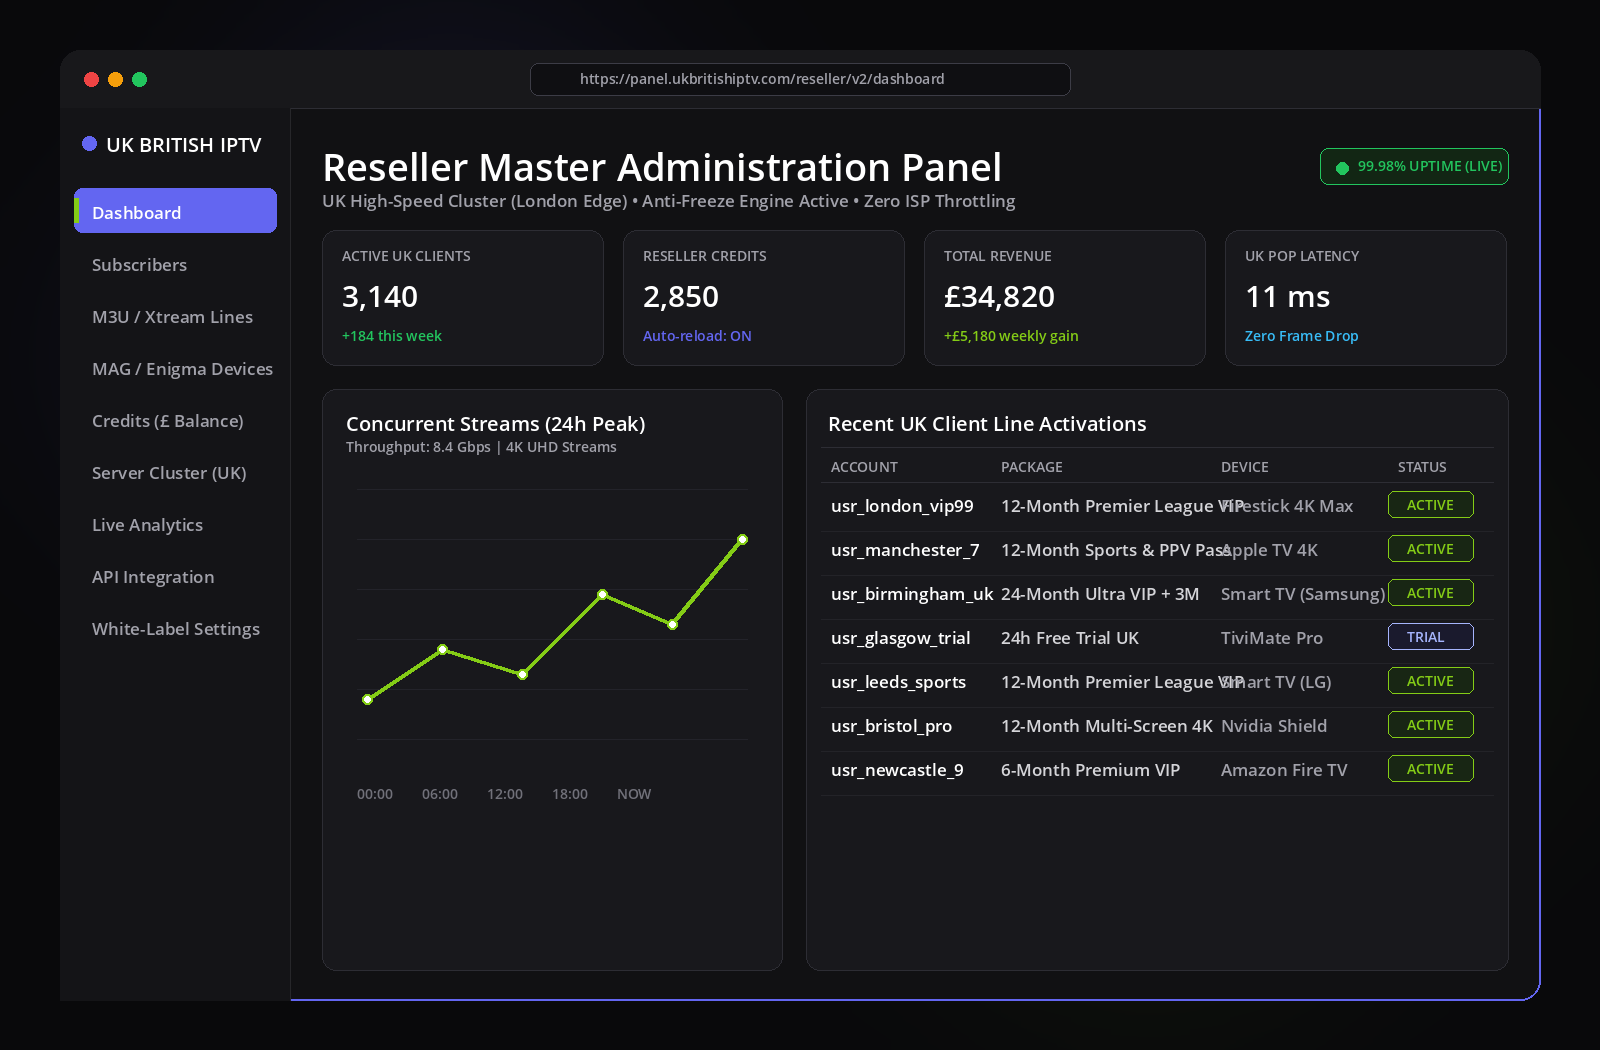Select MAG / Enigma Devices menu item
Image resolution: width=1600 pixels, height=1050 pixels.
[182, 369]
